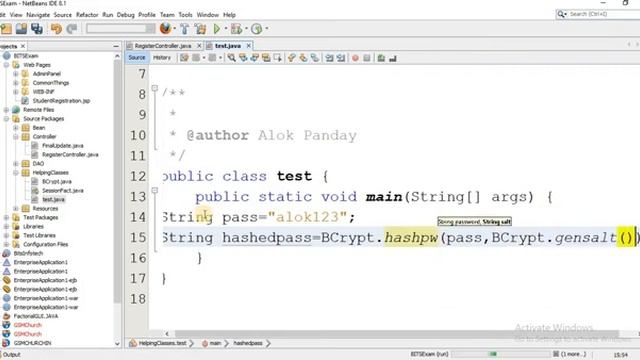The image size is (640, 360).
Task: Click the Build Project hammer icon
Action: 184,29
